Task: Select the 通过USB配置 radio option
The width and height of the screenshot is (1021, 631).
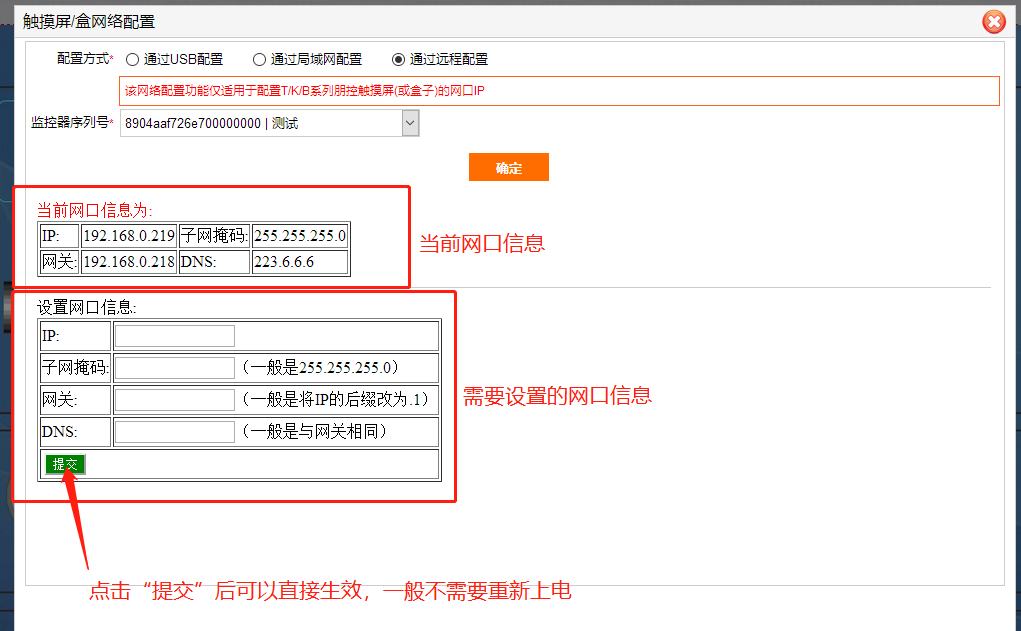Action: 133,60
